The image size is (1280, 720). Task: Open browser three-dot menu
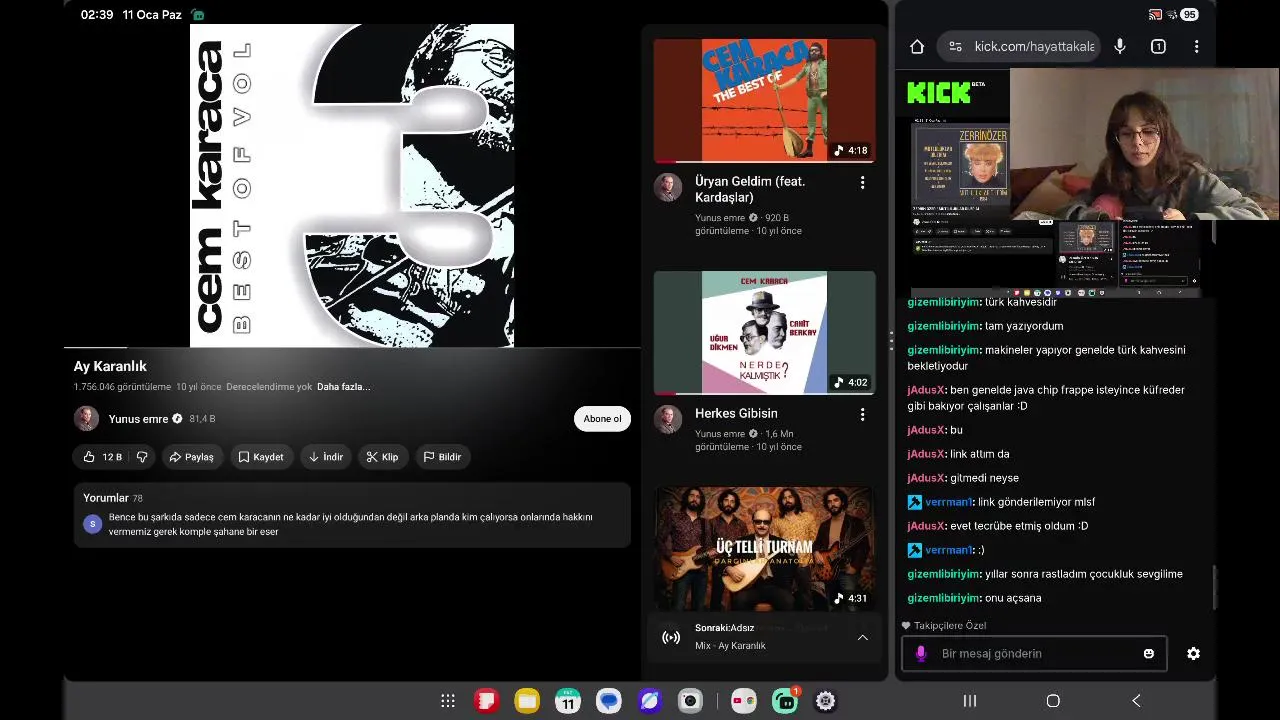click(x=1196, y=46)
